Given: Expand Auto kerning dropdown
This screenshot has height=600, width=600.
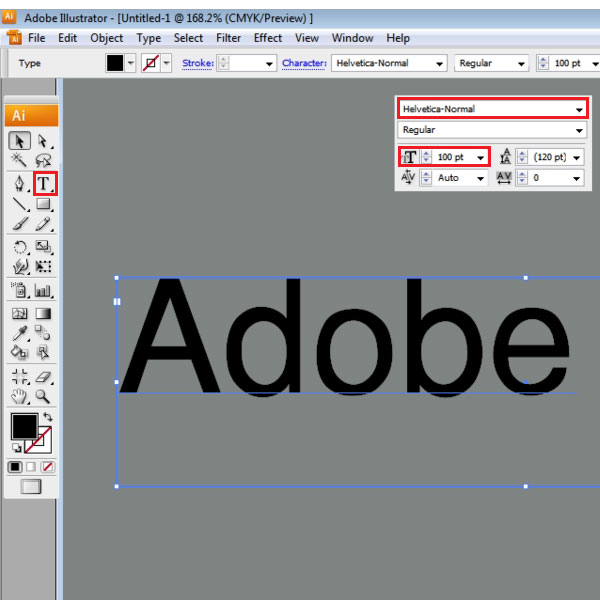Looking at the screenshot, I should point(480,178).
